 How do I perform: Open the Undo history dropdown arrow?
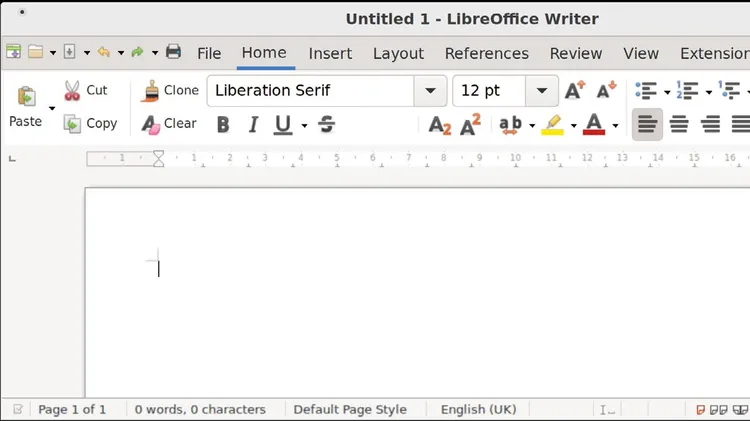click(121, 53)
